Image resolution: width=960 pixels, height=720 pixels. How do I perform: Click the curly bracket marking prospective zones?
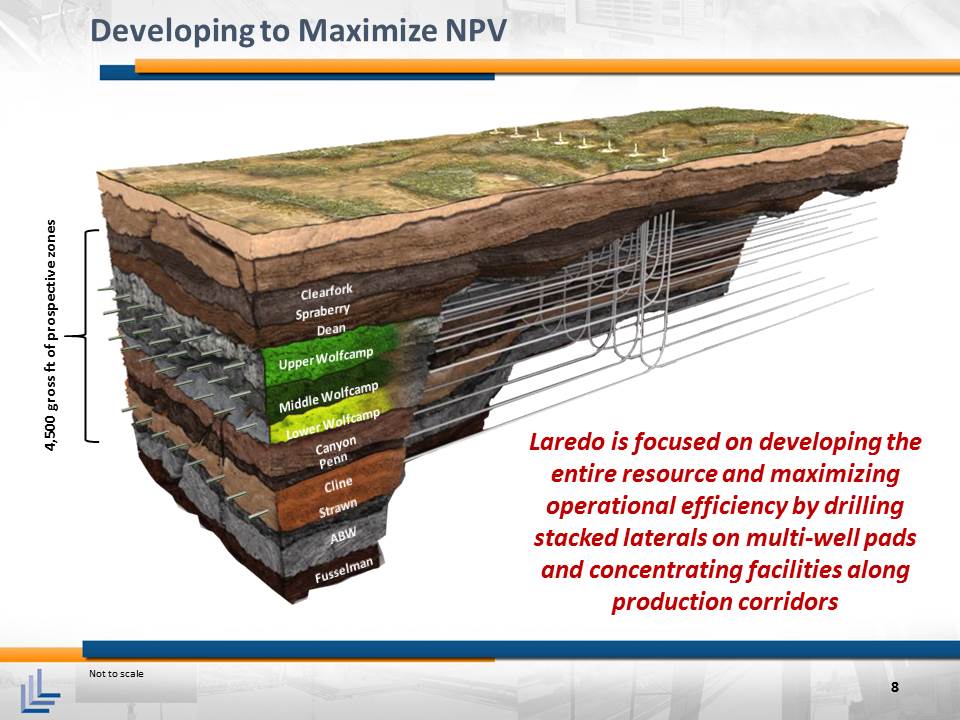(x=82, y=336)
